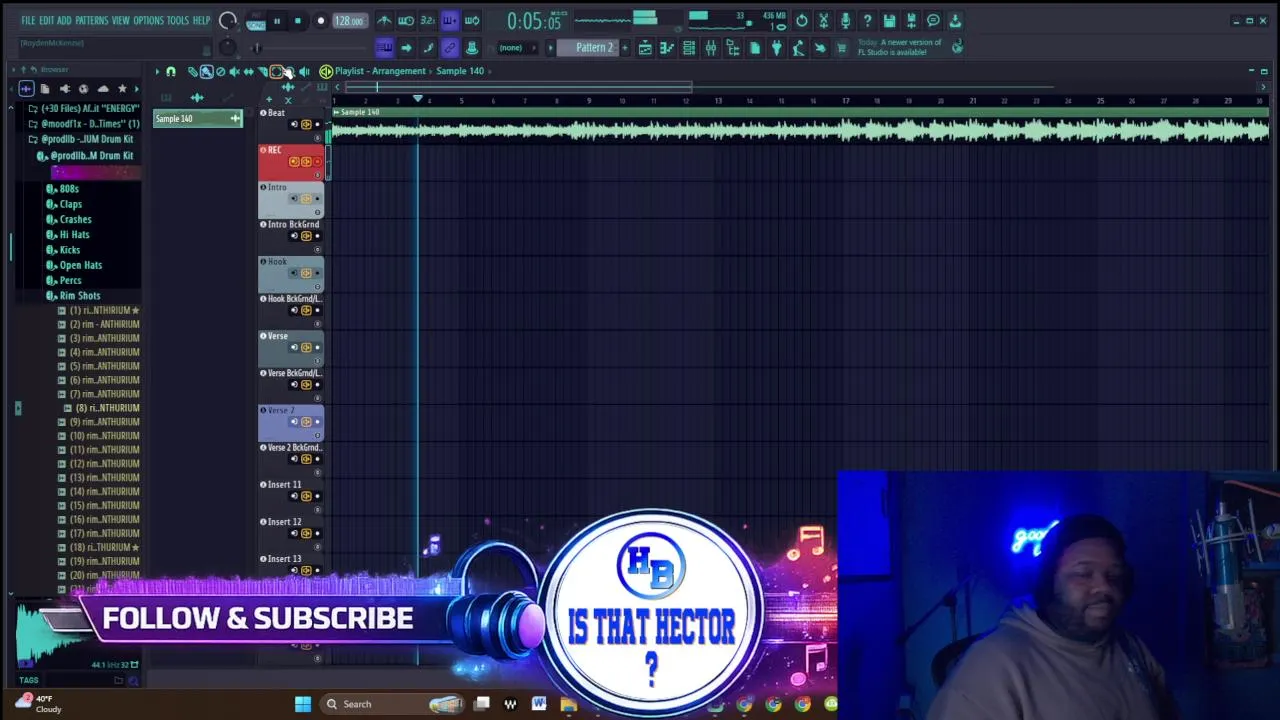The width and height of the screenshot is (1280, 720).
Task: Open the chat/news speech bubble icon
Action: pyautogui.click(x=933, y=21)
